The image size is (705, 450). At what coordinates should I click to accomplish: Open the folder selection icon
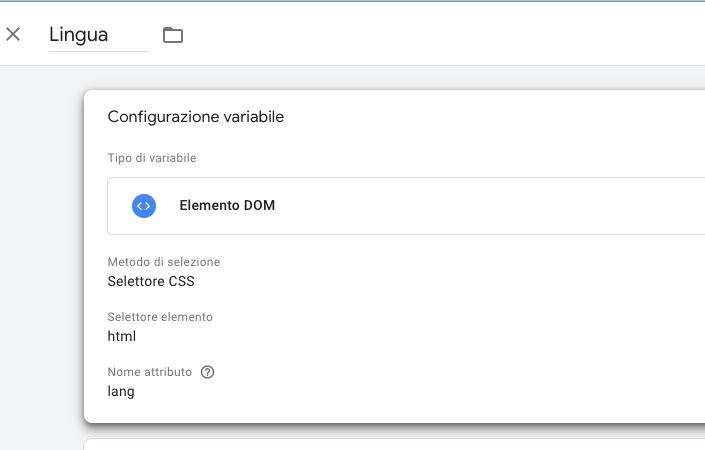(173, 35)
